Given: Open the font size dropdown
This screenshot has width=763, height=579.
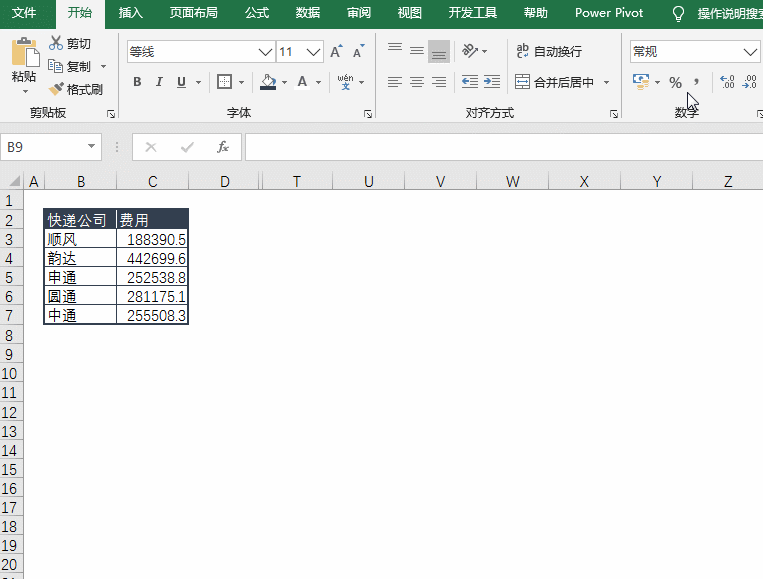Looking at the screenshot, I should [314, 52].
